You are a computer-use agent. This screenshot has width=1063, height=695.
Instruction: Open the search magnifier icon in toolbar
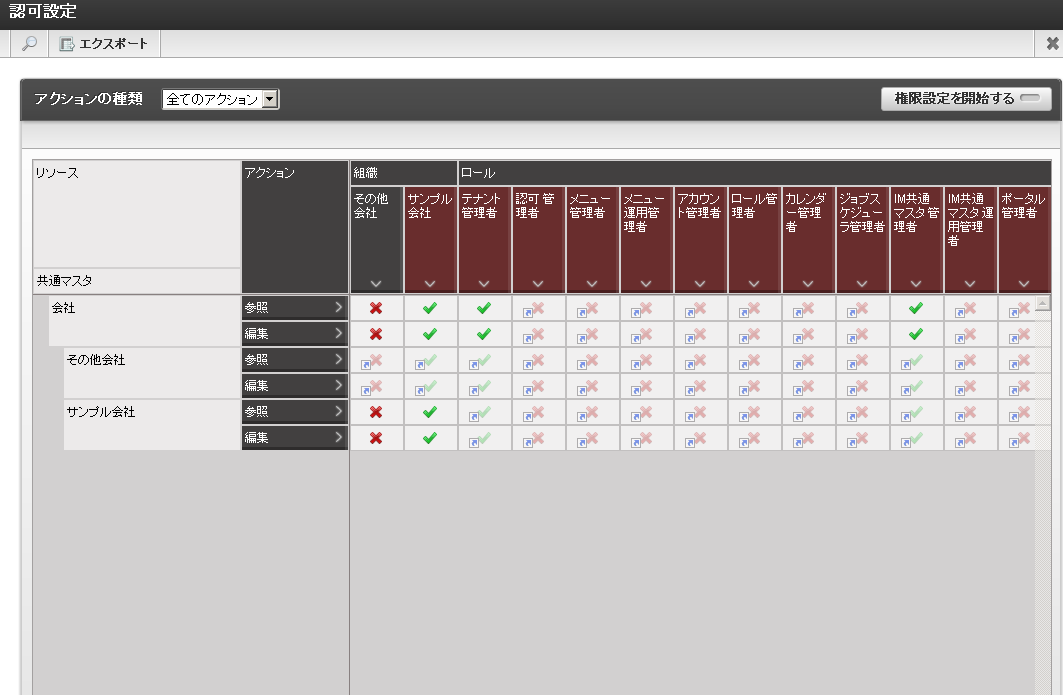tap(29, 43)
